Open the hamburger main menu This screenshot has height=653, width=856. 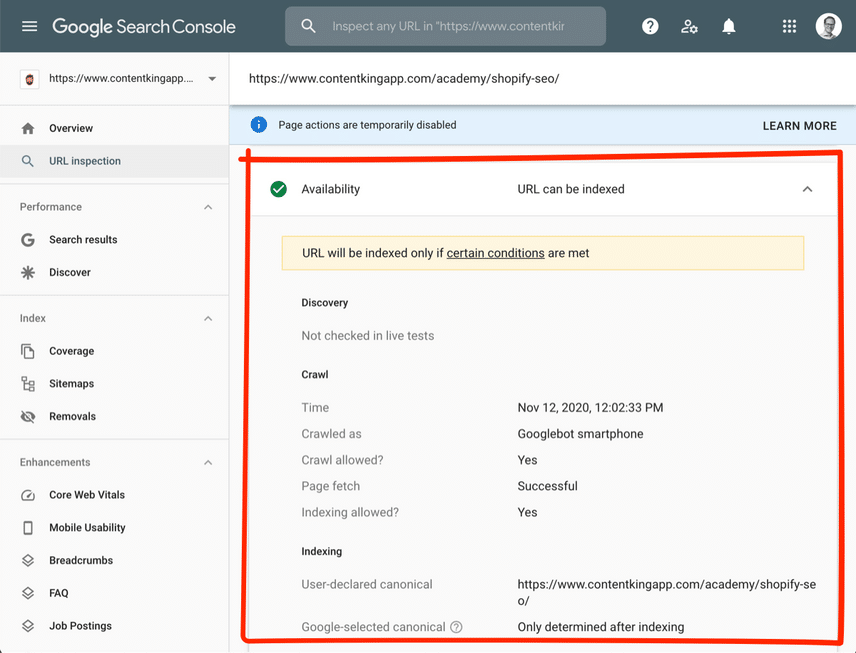[29, 26]
